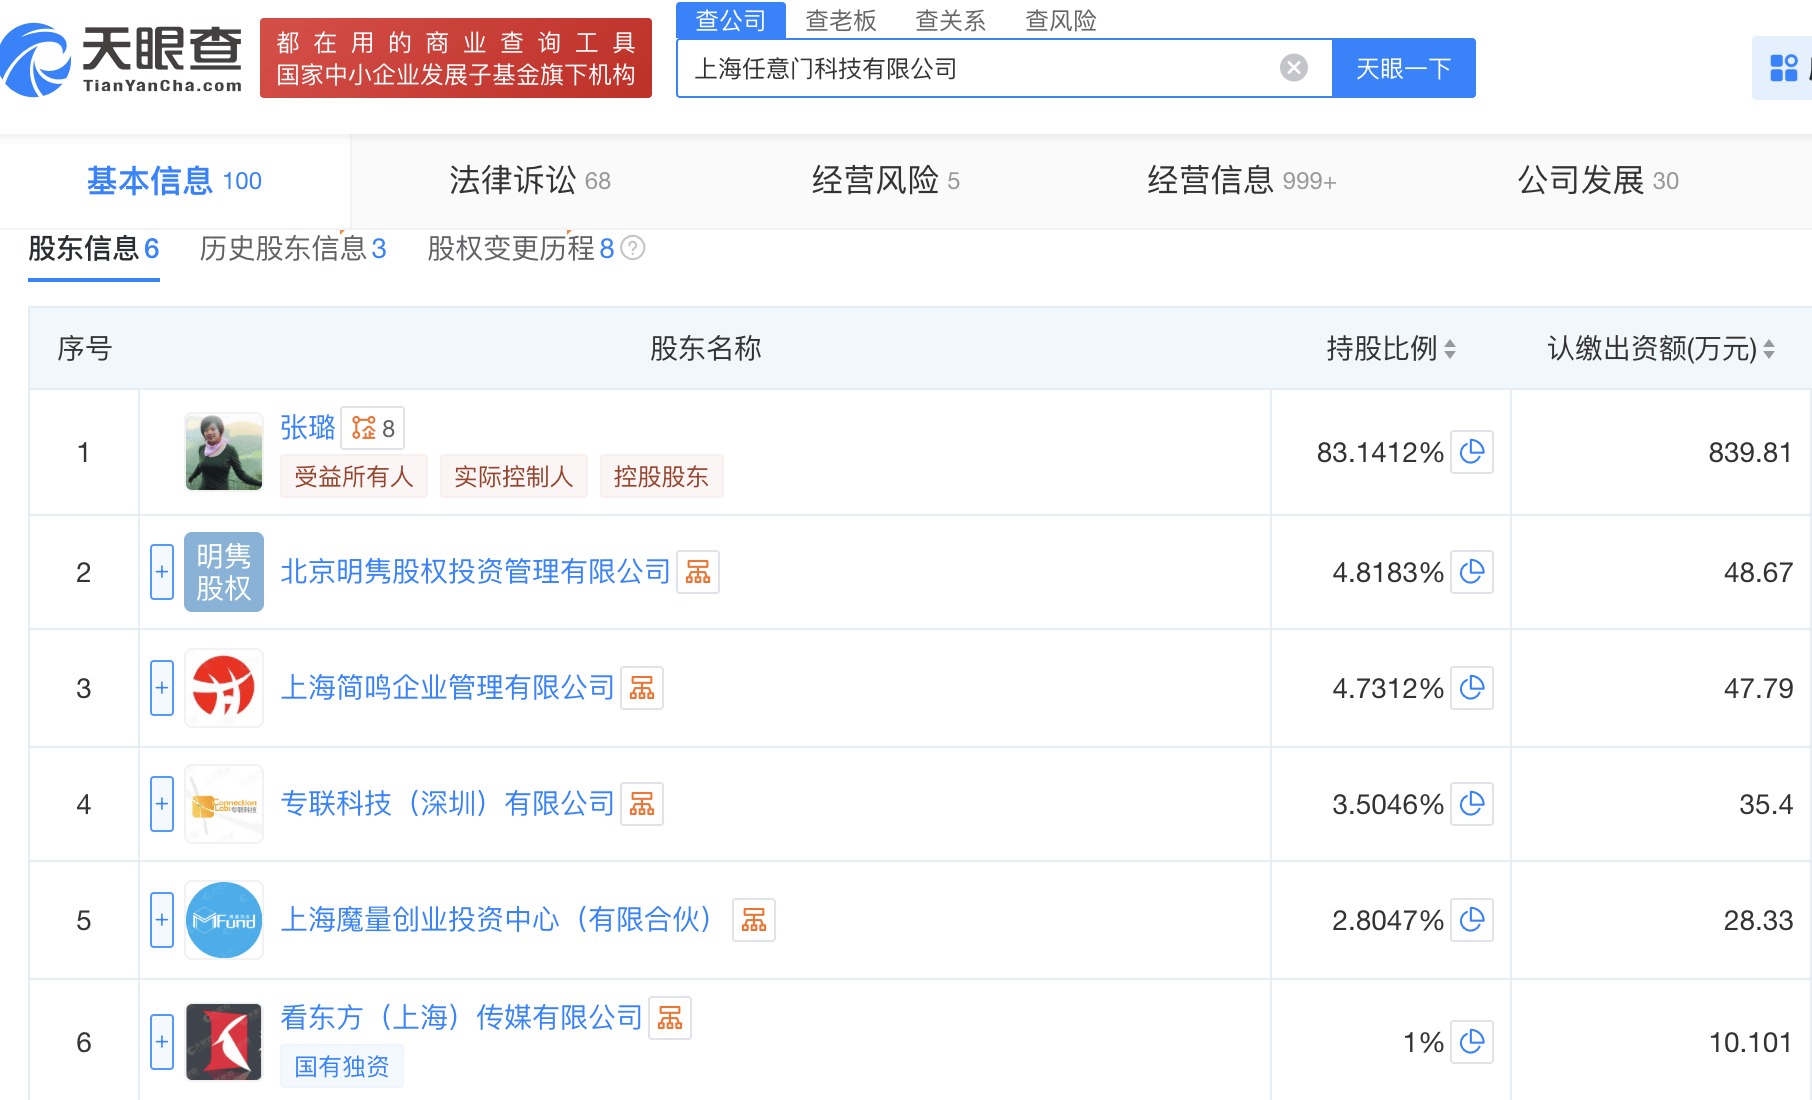Screen dimensions: 1812x1100
Task: Click equity structure icon beside 北京明隽股权投资管理有限公司
Action: (697, 572)
